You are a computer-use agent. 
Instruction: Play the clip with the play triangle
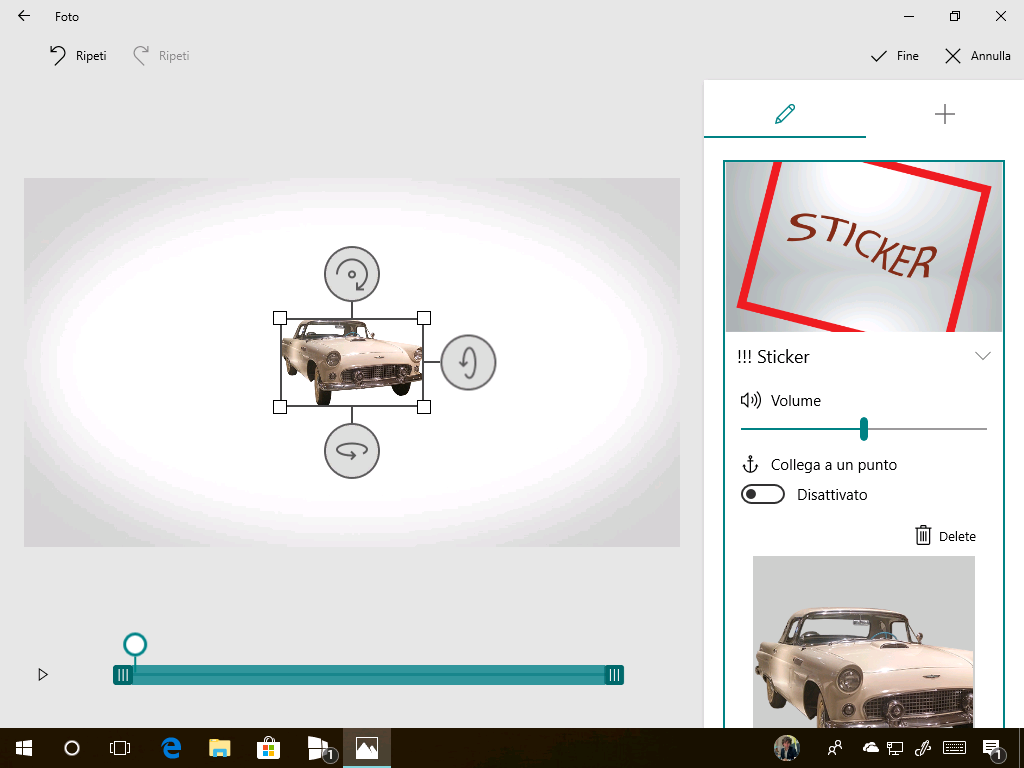42,675
